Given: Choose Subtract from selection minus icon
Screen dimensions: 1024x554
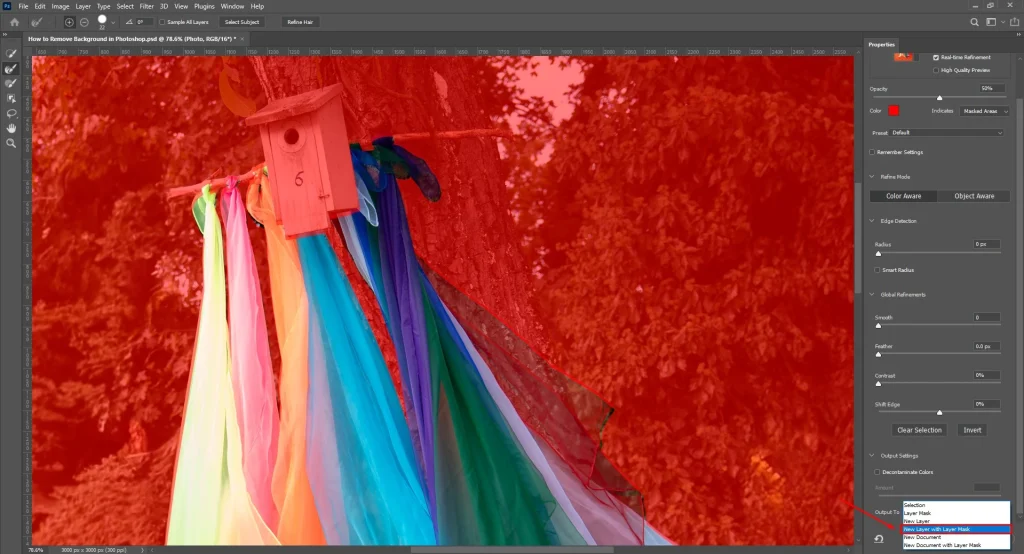Looking at the screenshot, I should (x=84, y=22).
